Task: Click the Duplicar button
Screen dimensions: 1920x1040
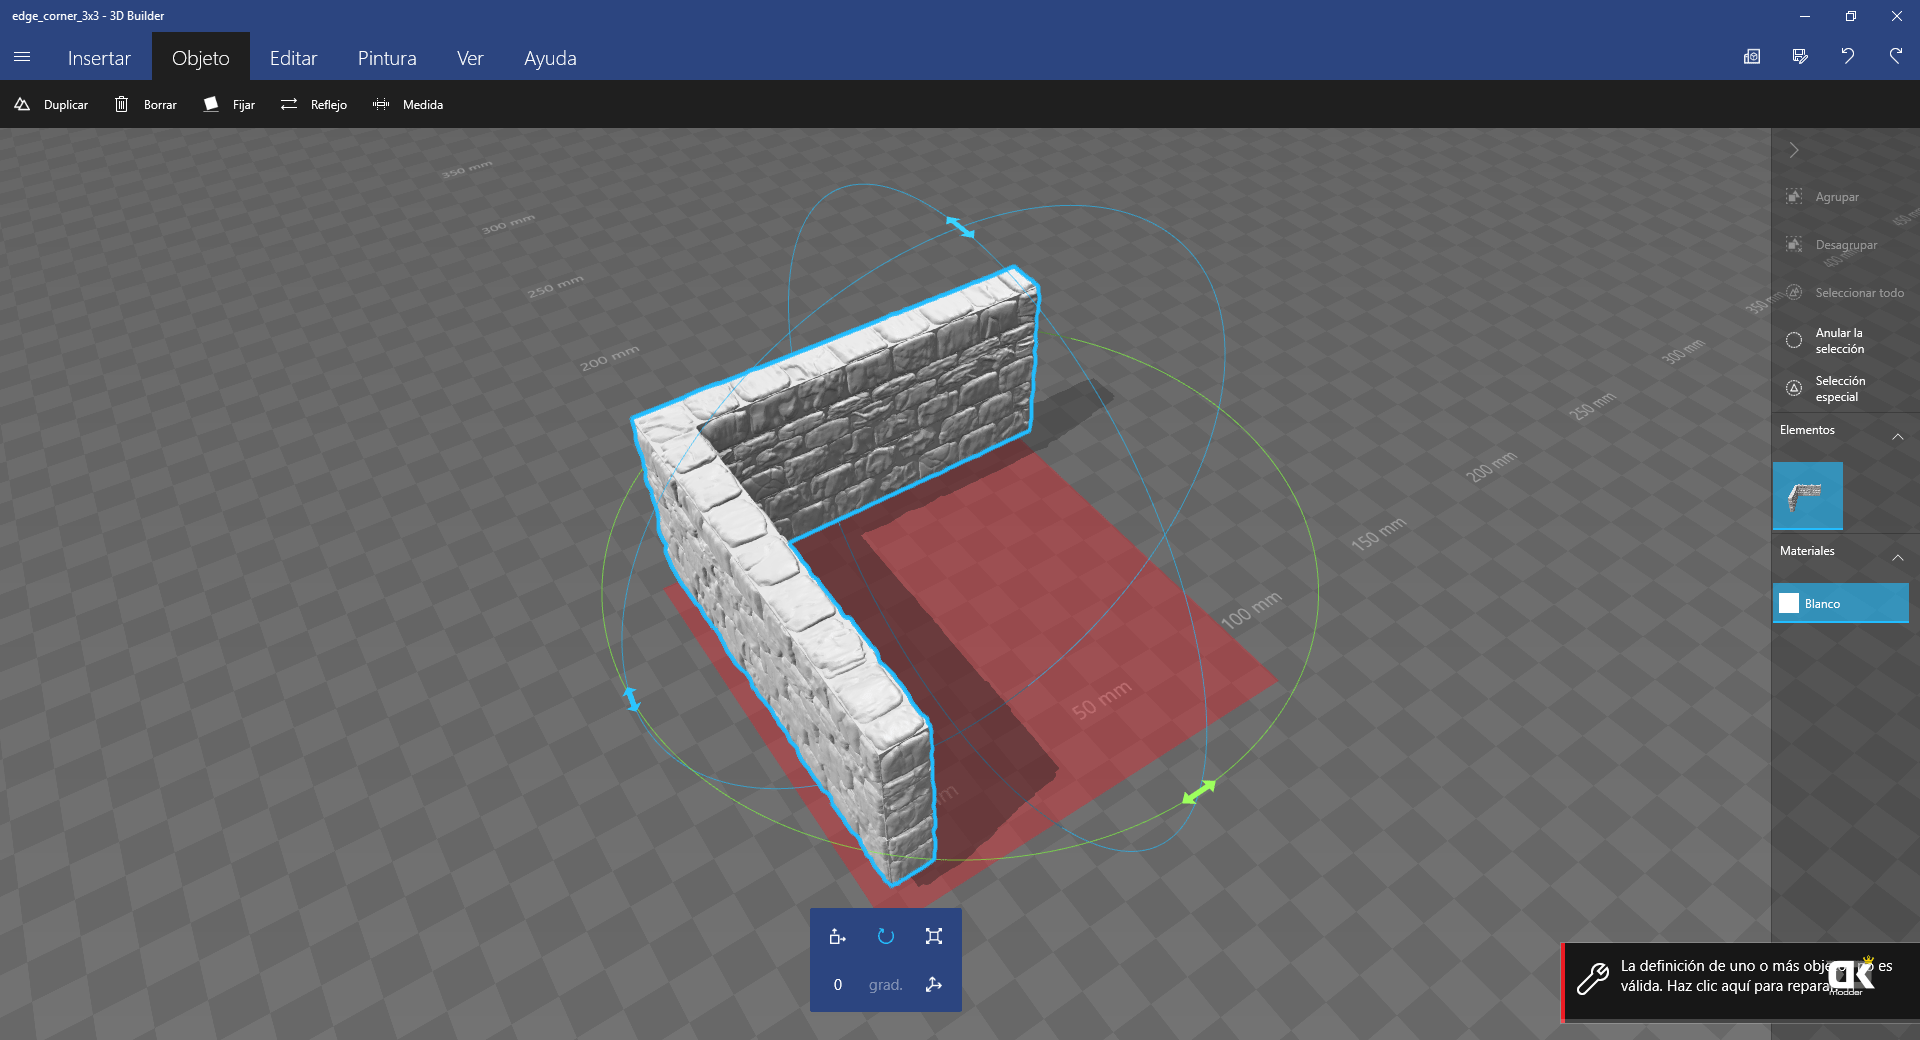Action: (52, 105)
